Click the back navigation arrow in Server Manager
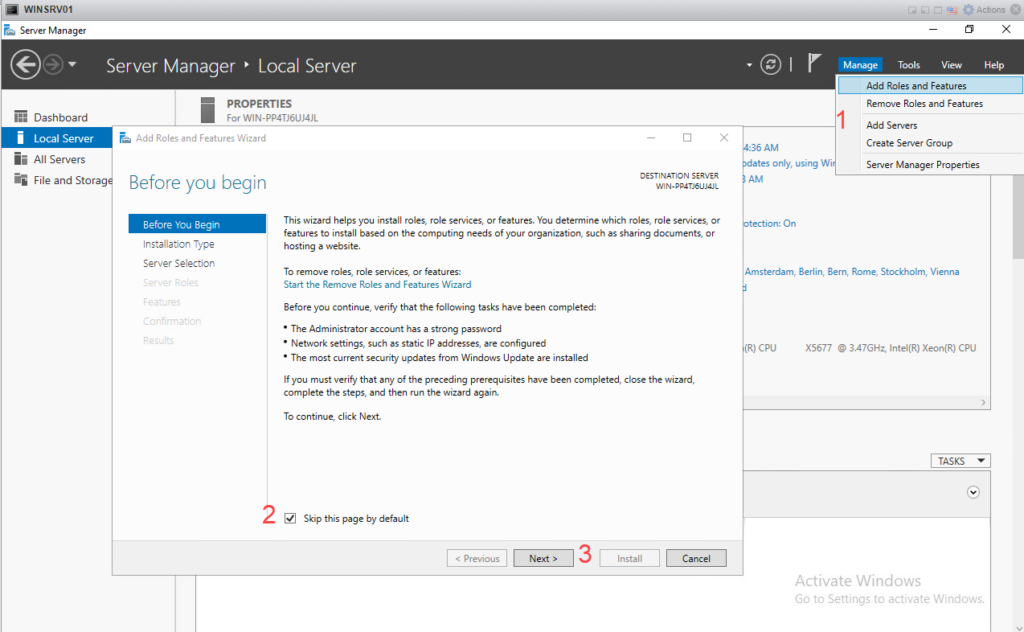The image size is (1024, 632). [25, 65]
